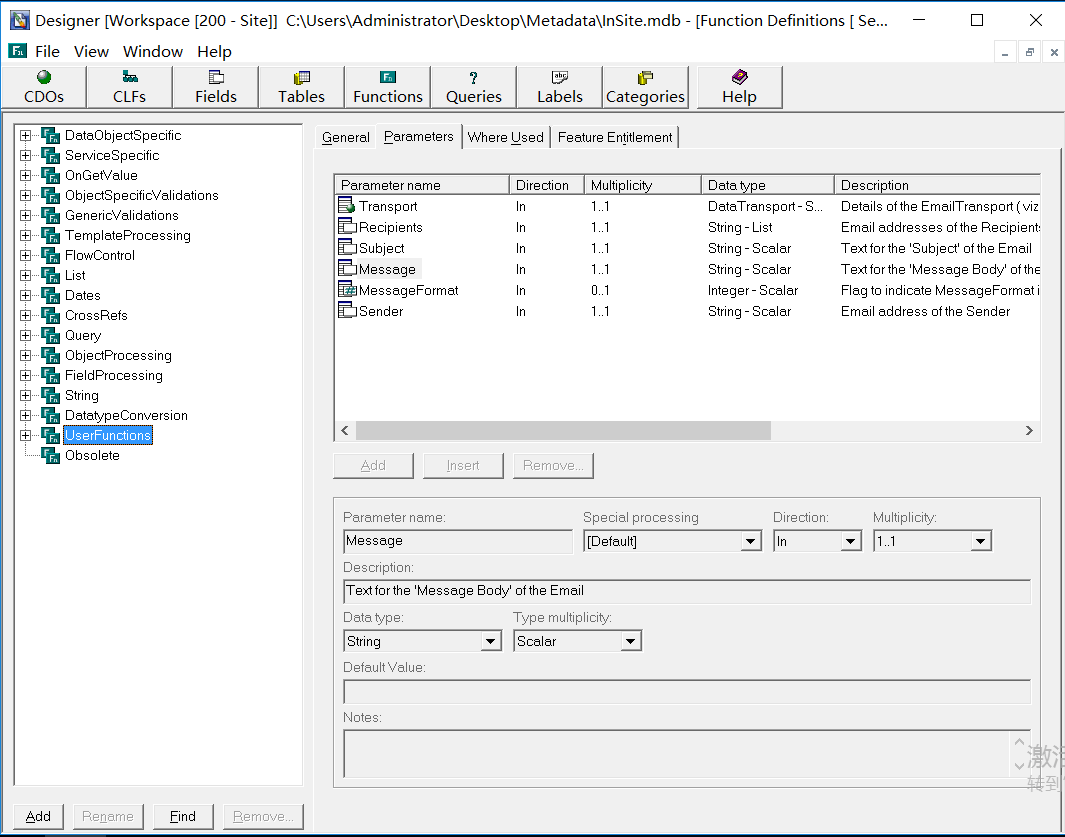Open the CDOs toolbar section
The image size is (1065, 837).
click(x=44, y=87)
